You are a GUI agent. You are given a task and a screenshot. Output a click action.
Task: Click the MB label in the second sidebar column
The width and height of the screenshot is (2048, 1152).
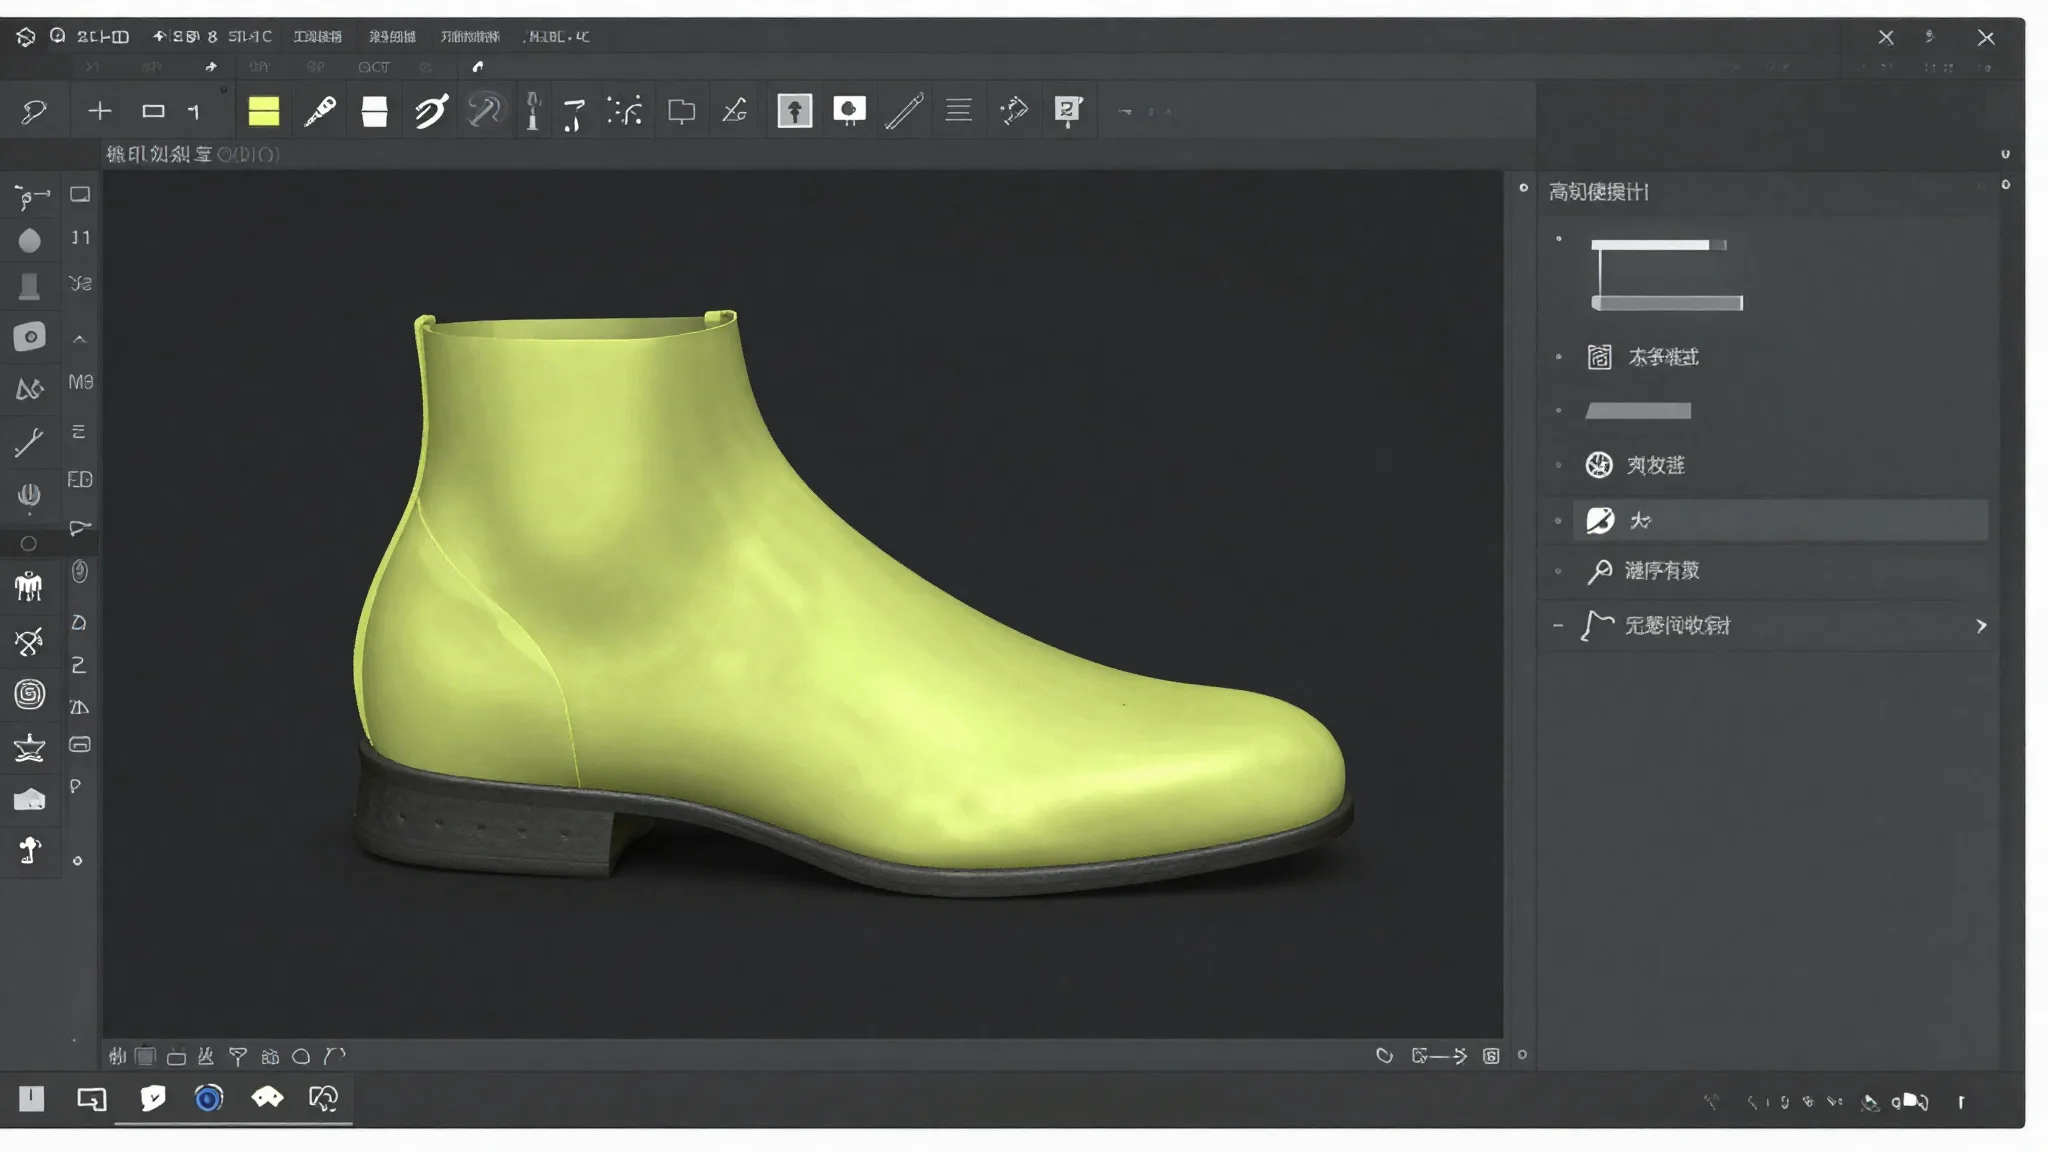coord(81,383)
